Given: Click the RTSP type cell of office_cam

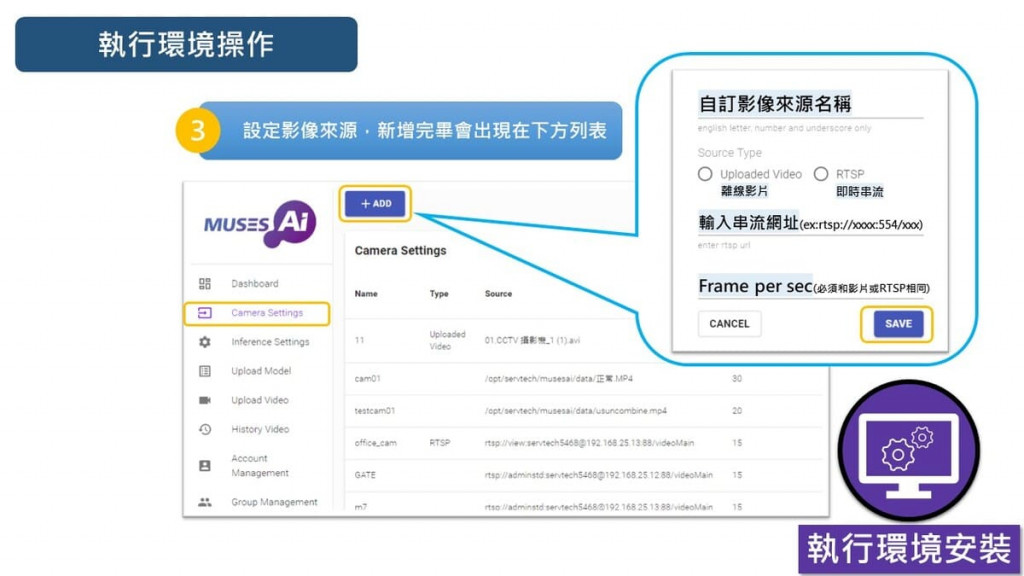Looking at the screenshot, I should [x=440, y=443].
